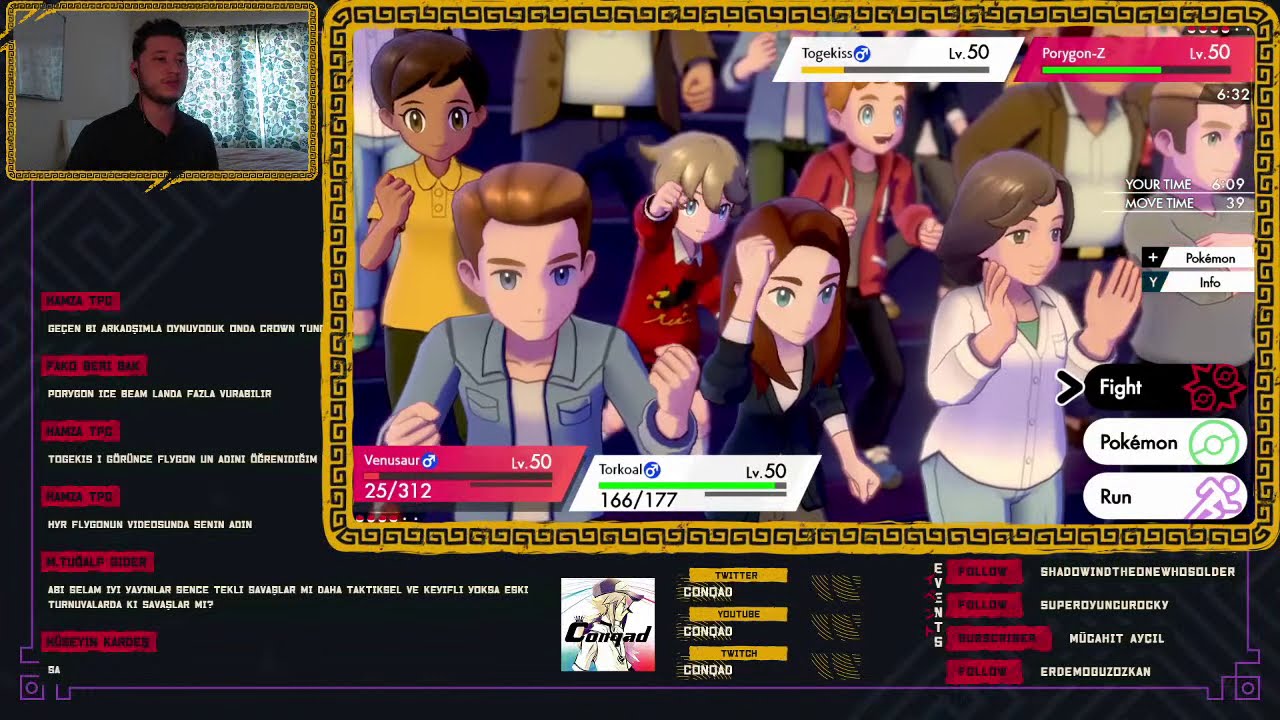Viewport: 1280px width, 720px height.
Task: Click the Torkoal name in its status panel
Action: pos(620,470)
